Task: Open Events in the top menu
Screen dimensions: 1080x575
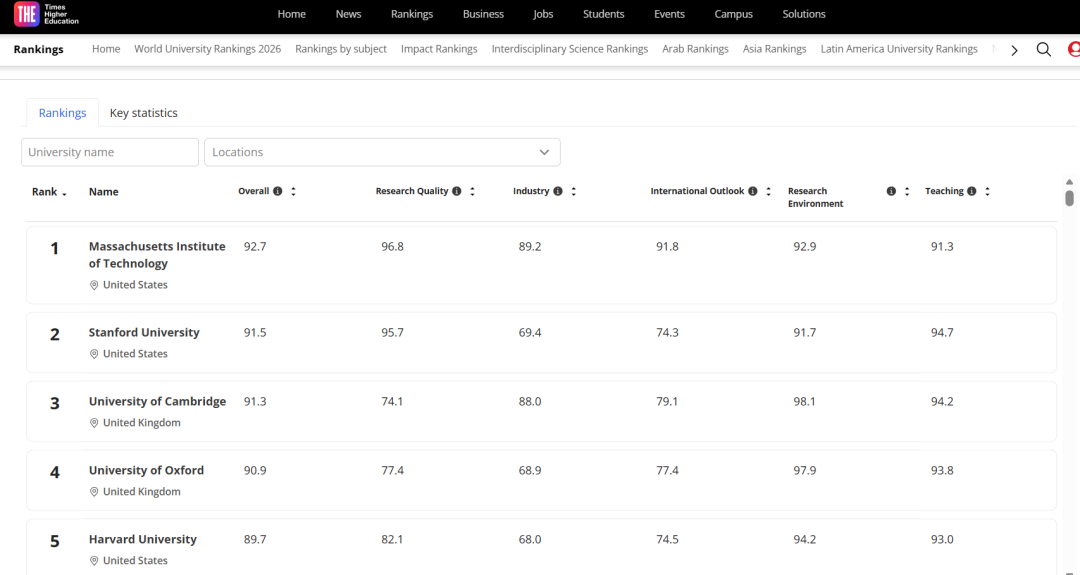Action: (x=669, y=14)
